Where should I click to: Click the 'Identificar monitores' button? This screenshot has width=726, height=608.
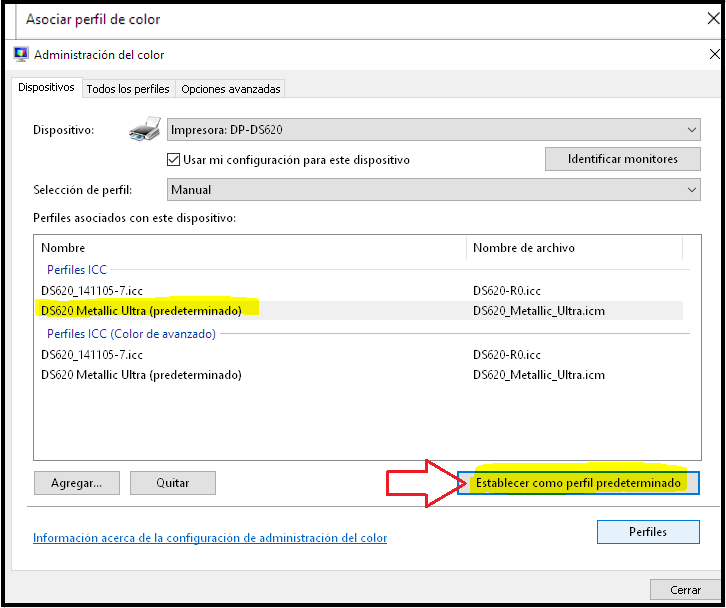coord(622,159)
